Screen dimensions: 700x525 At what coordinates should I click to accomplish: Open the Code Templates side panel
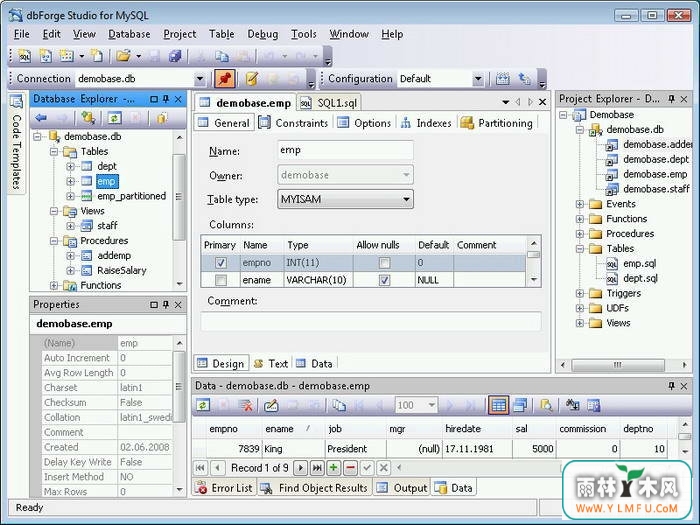16,143
